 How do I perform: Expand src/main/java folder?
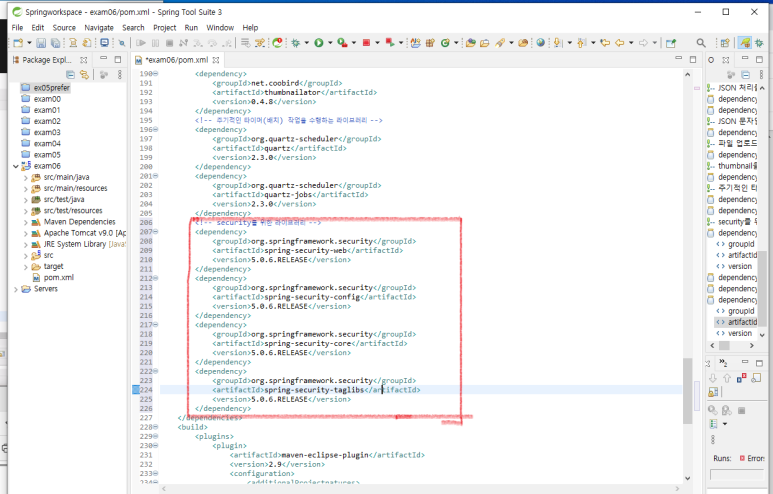(x=26, y=177)
